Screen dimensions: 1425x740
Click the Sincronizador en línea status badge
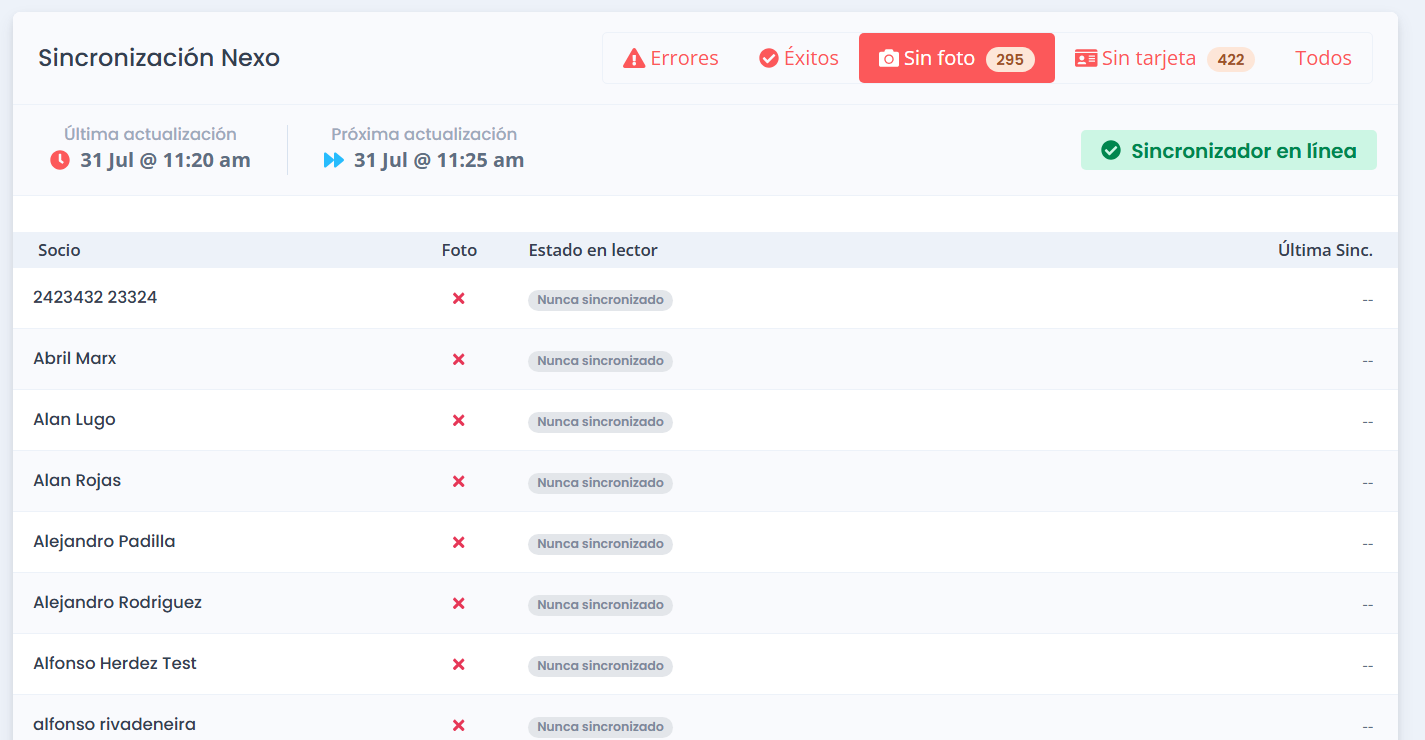(x=1229, y=150)
